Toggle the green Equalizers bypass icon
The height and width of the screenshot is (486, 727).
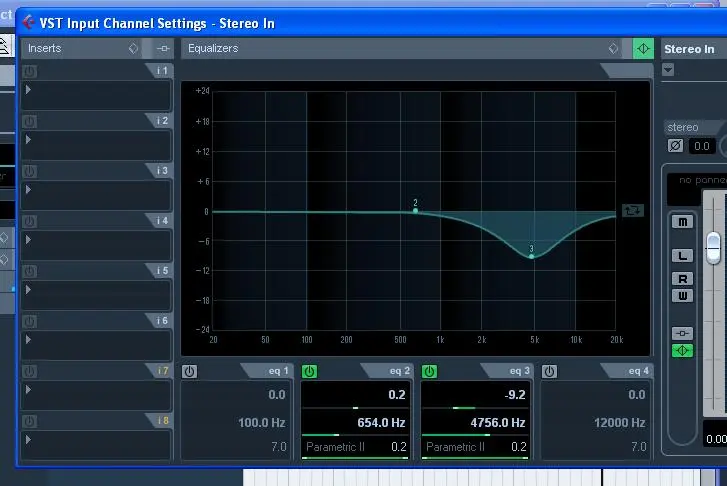click(x=643, y=49)
